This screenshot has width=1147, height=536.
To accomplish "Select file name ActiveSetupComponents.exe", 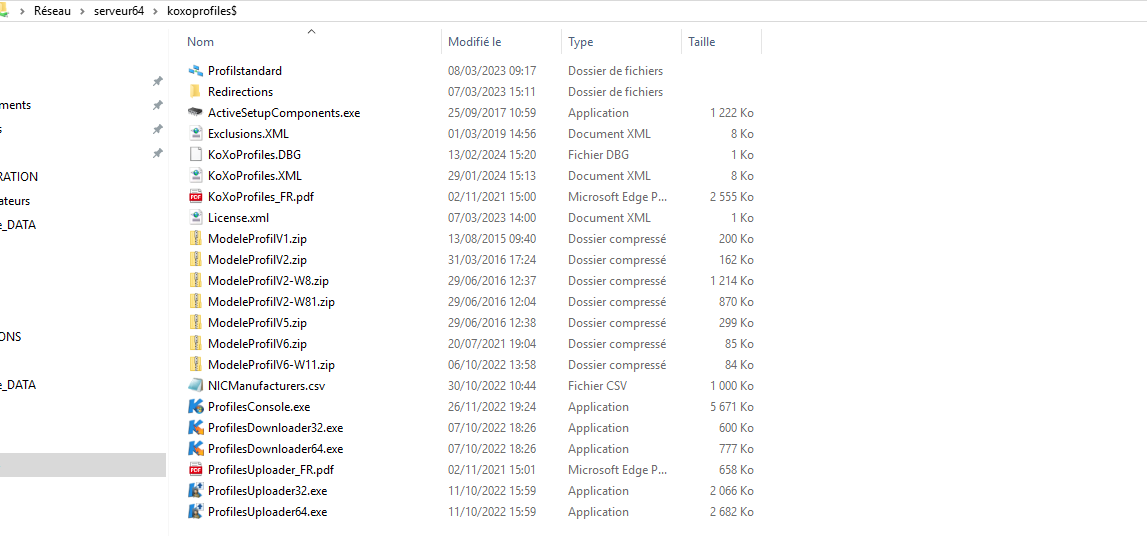I will point(284,113).
